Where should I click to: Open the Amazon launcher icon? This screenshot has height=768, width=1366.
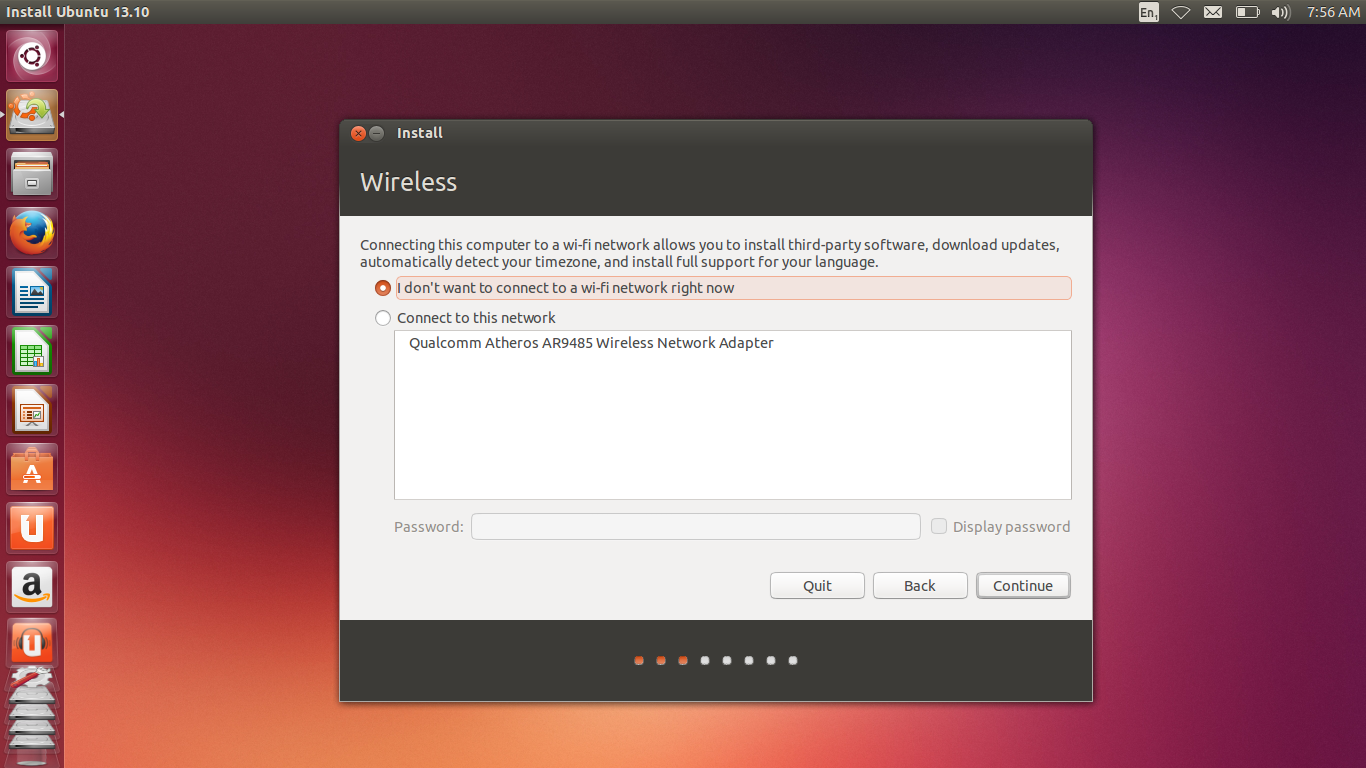pos(32,587)
